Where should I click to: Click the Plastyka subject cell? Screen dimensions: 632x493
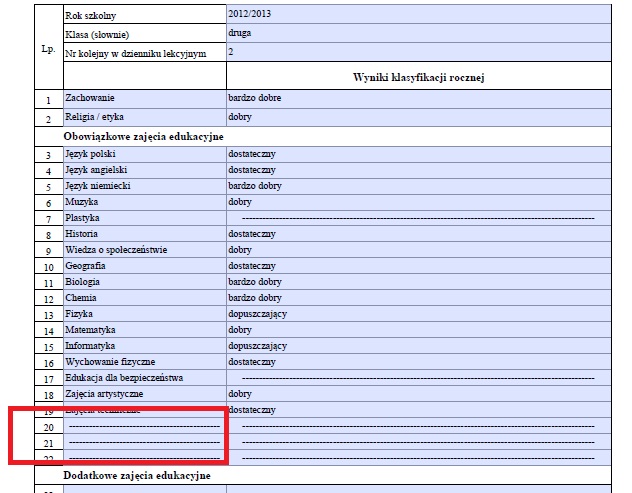point(145,218)
